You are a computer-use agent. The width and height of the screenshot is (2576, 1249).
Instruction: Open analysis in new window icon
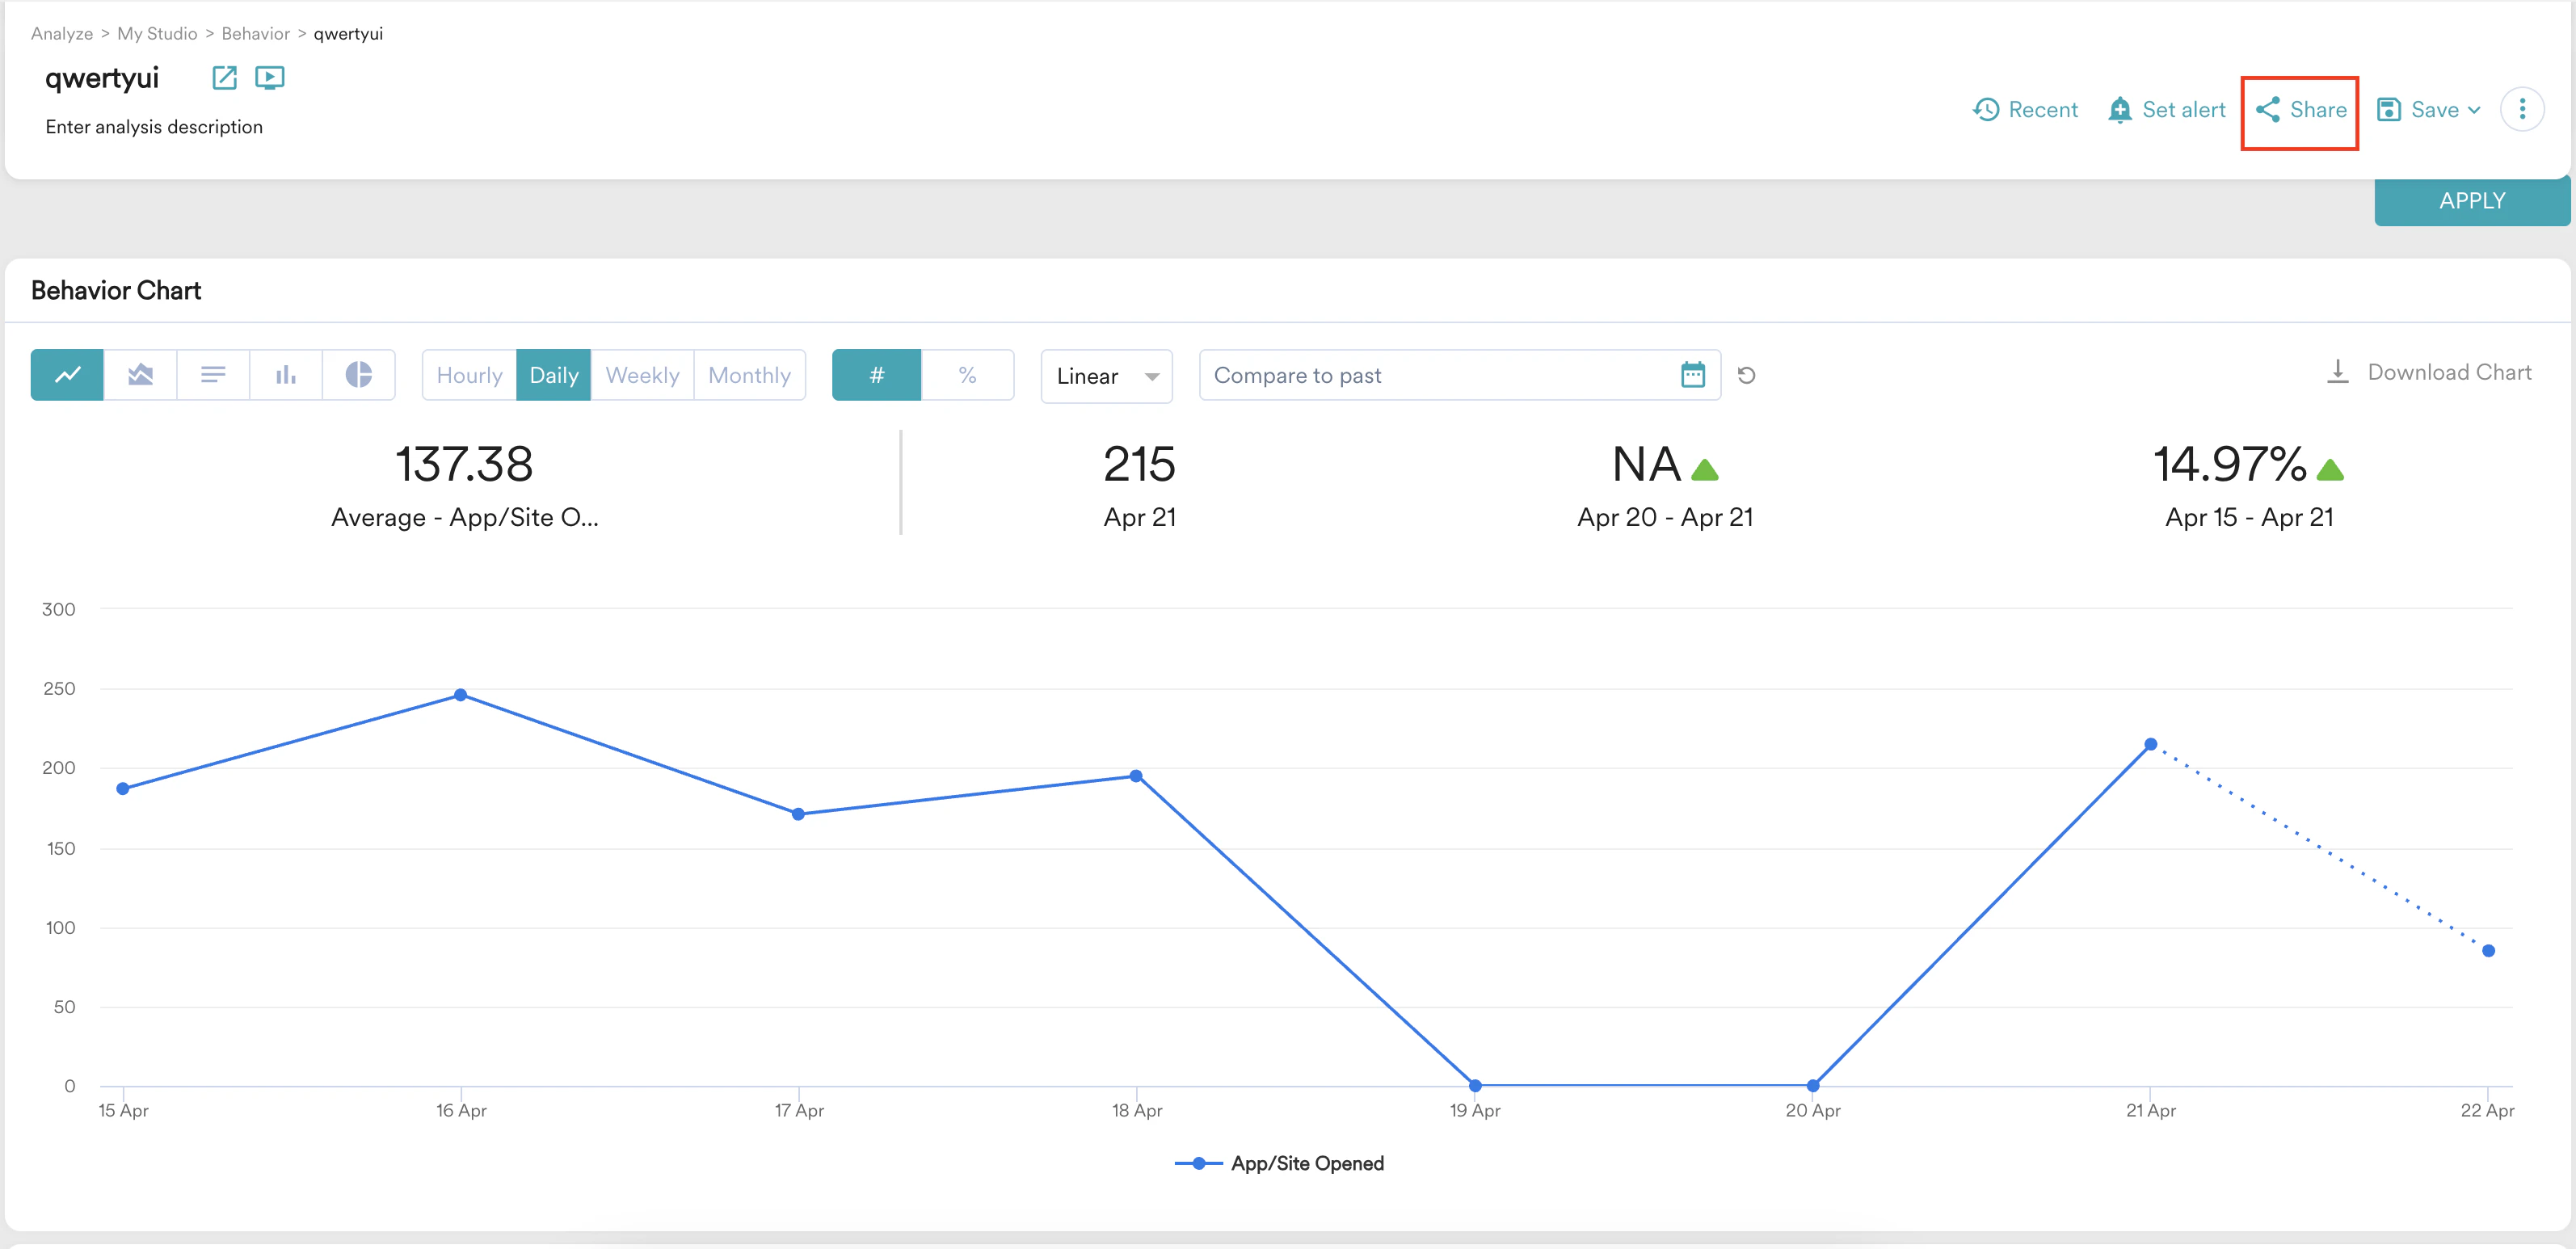224,78
